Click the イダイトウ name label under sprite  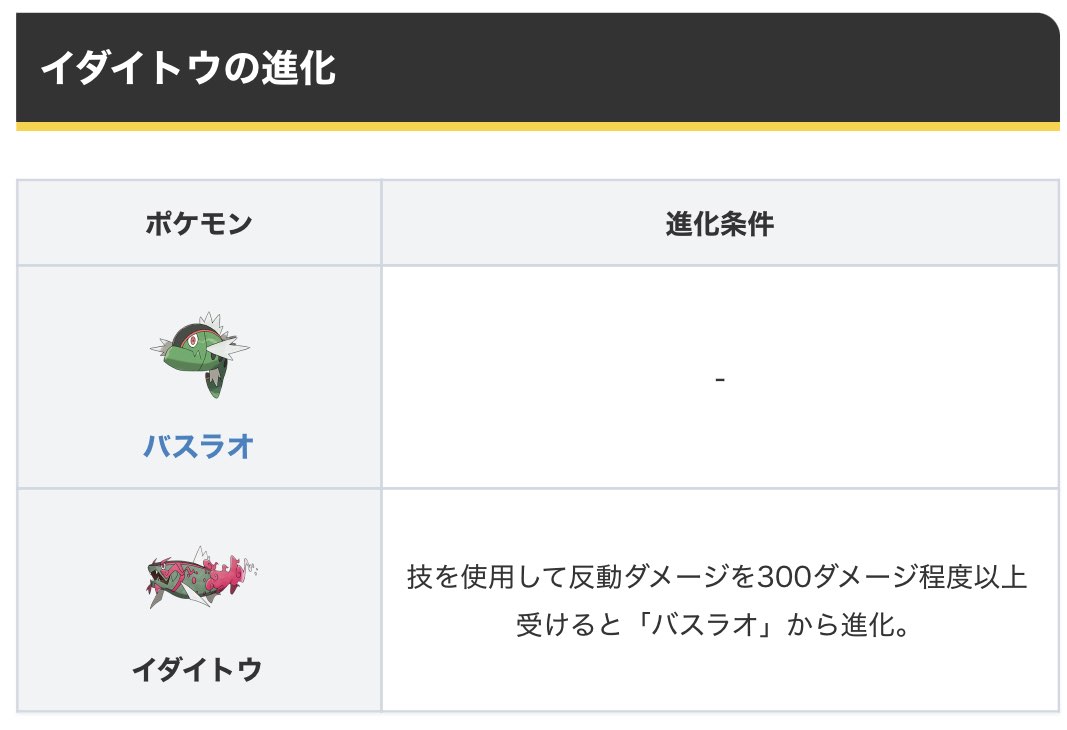(x=197, y=668)
